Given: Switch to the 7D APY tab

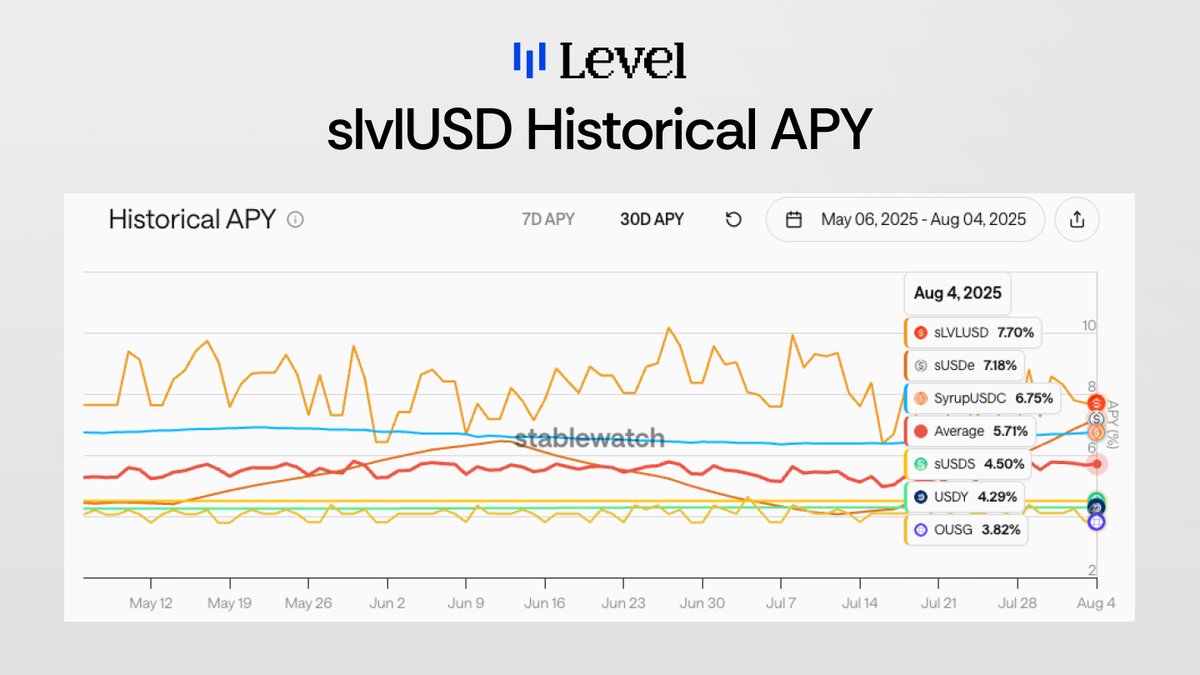Looking at the screenshot, I should (x=548, y=218).
